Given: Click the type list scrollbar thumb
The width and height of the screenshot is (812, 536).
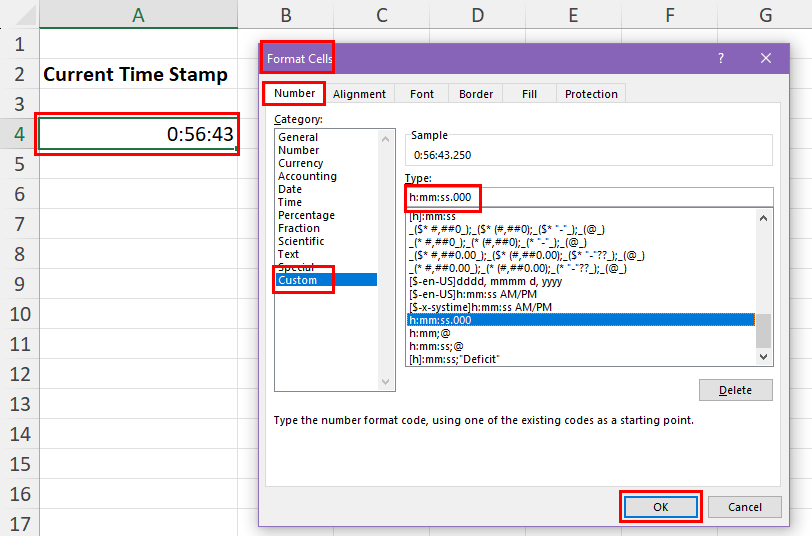Looking at the screenshot, I should tap(763, 330).
